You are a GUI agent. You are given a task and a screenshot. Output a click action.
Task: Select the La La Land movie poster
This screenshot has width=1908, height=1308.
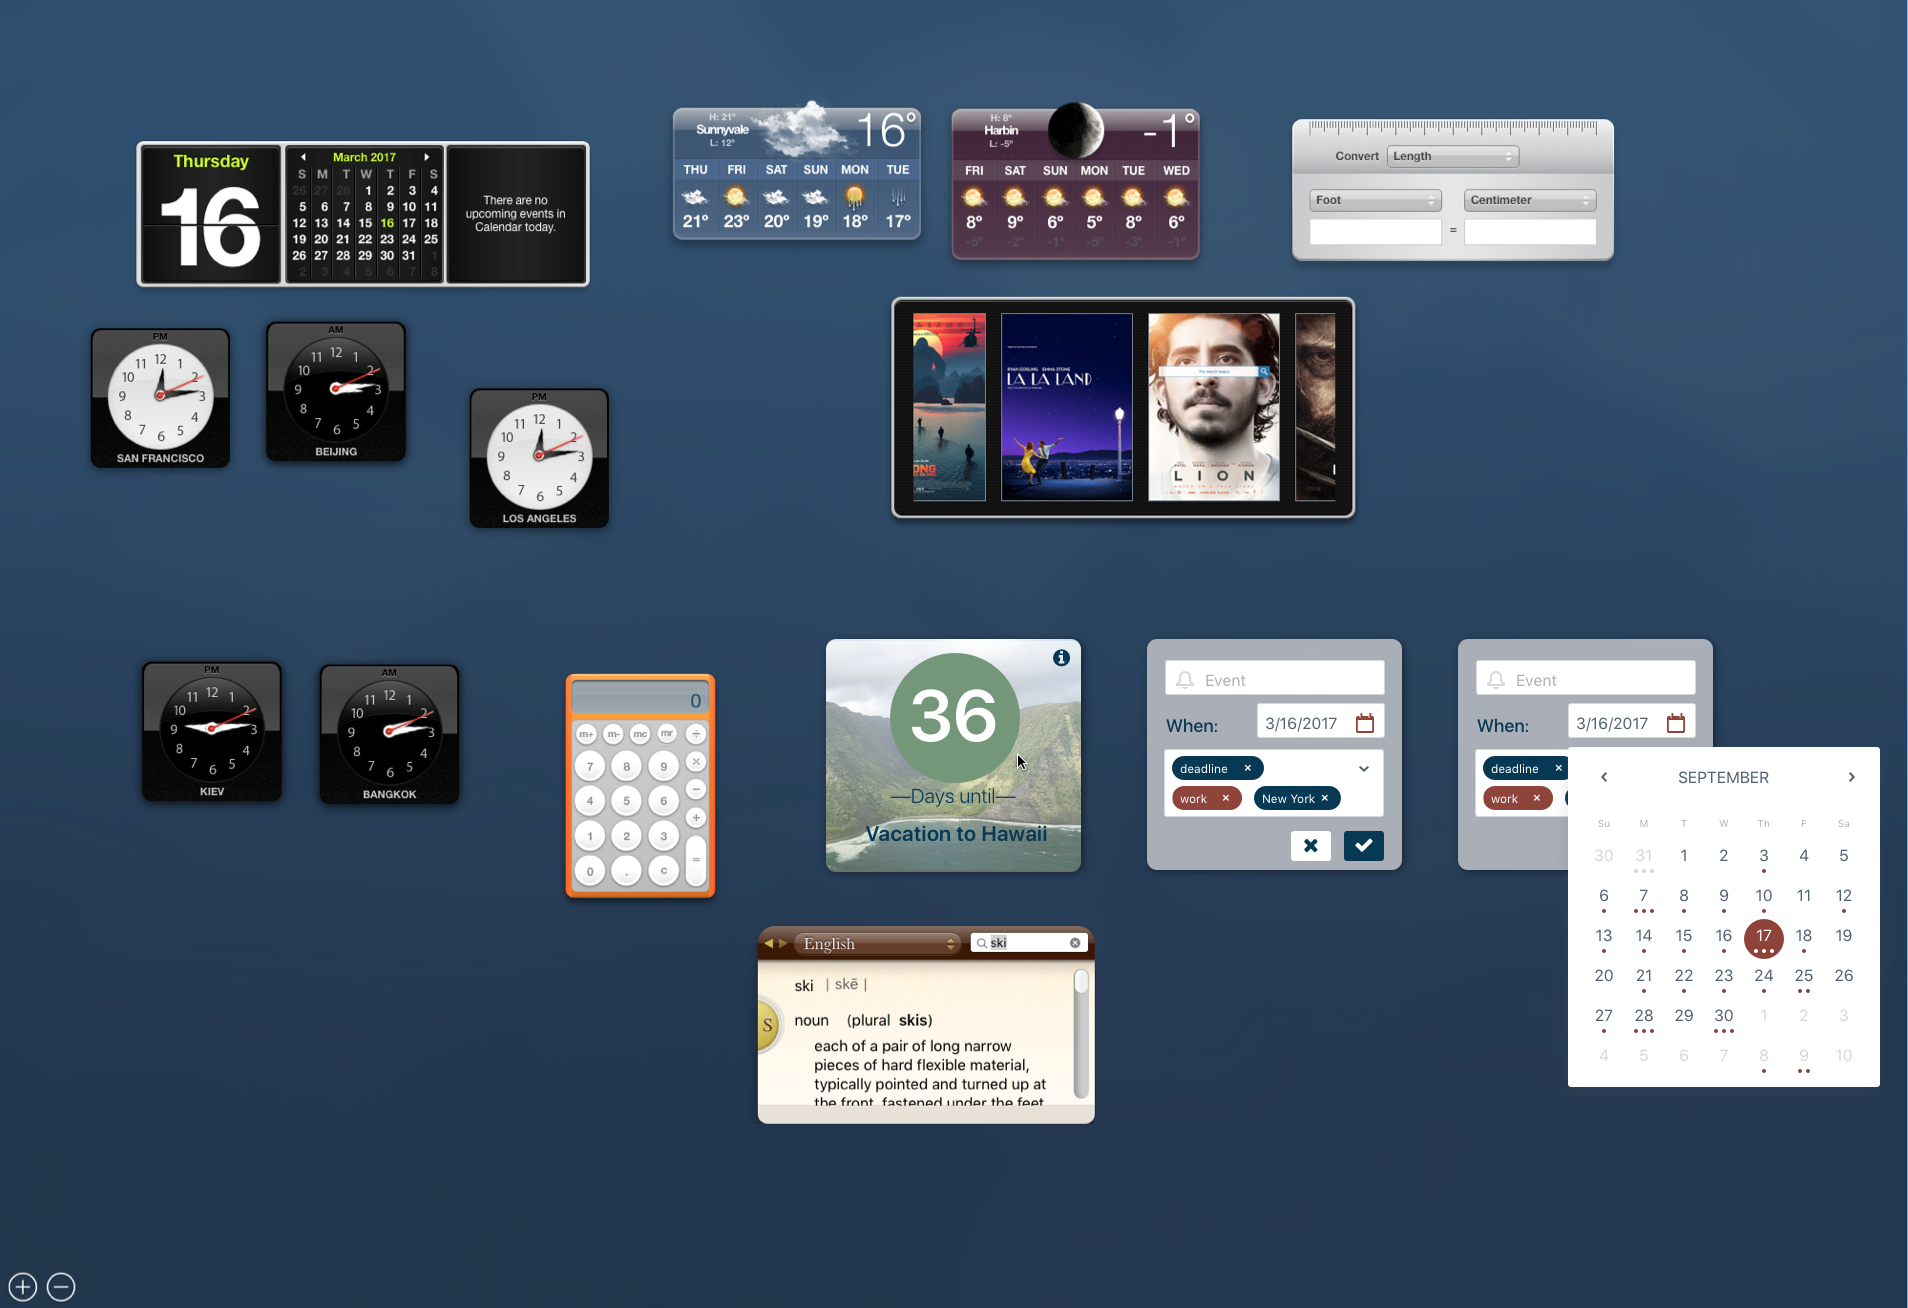tap(1067, 407)
